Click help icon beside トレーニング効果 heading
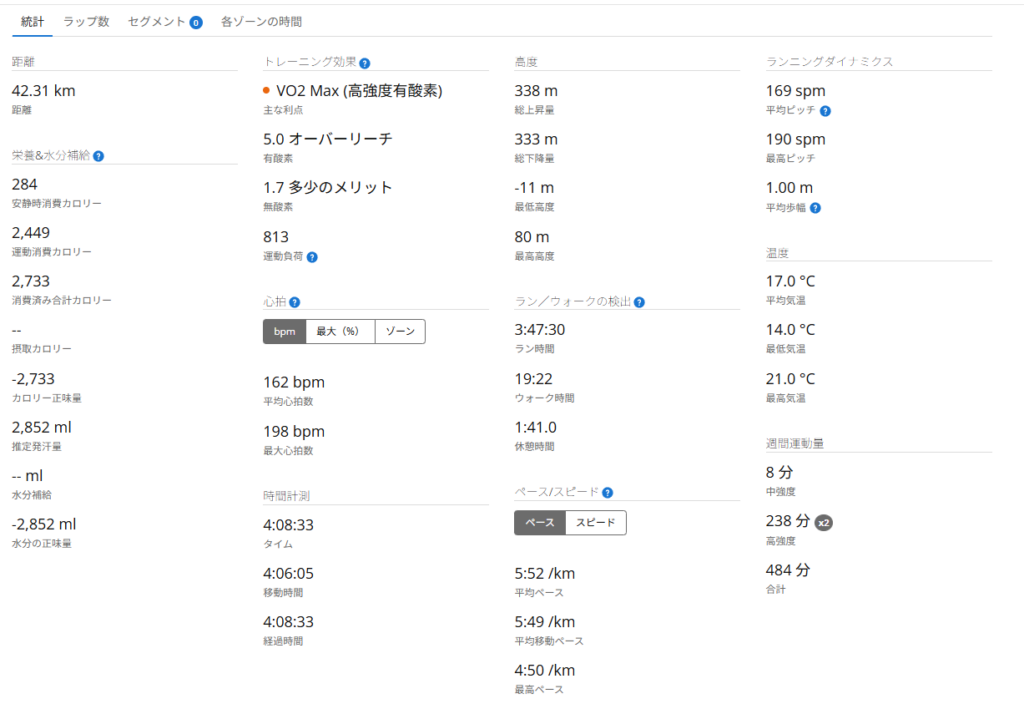1024x704 pixels. click(365, 62)
